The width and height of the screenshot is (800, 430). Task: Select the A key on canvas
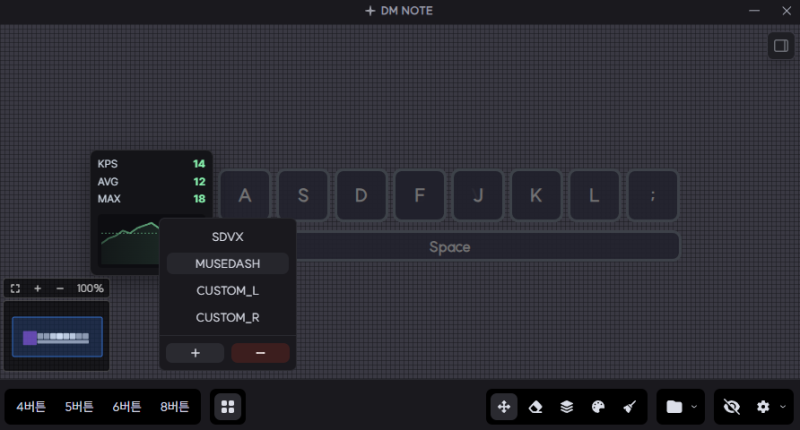pos(245,195)
